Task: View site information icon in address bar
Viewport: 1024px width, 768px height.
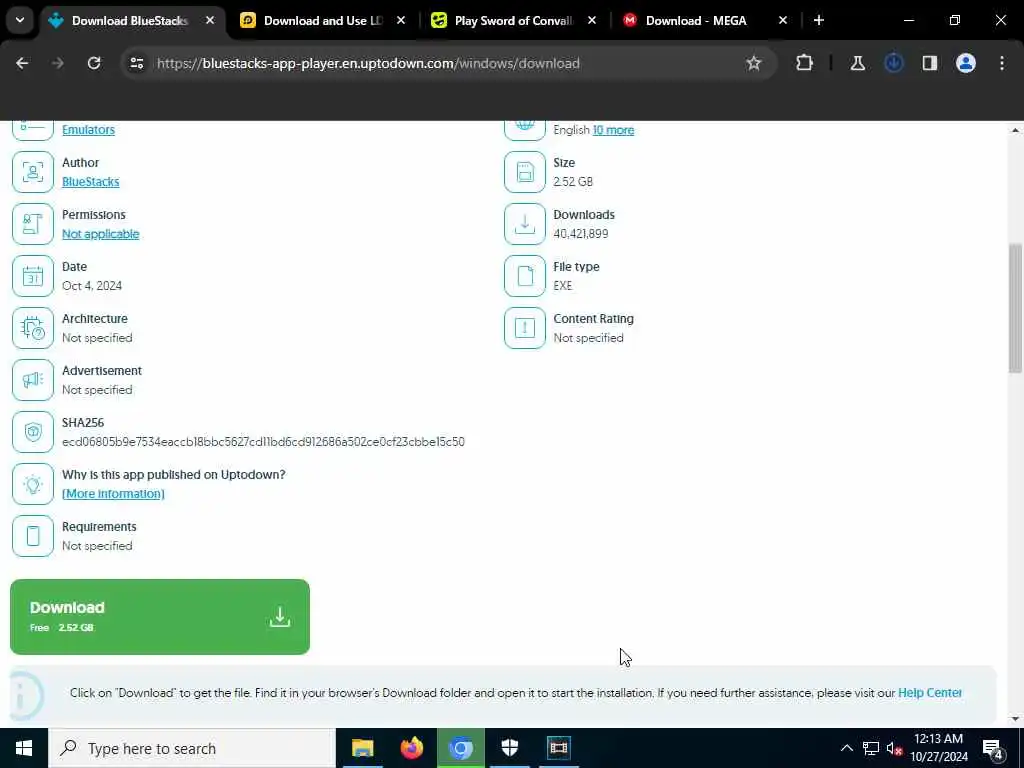Action: coord(137,63)
